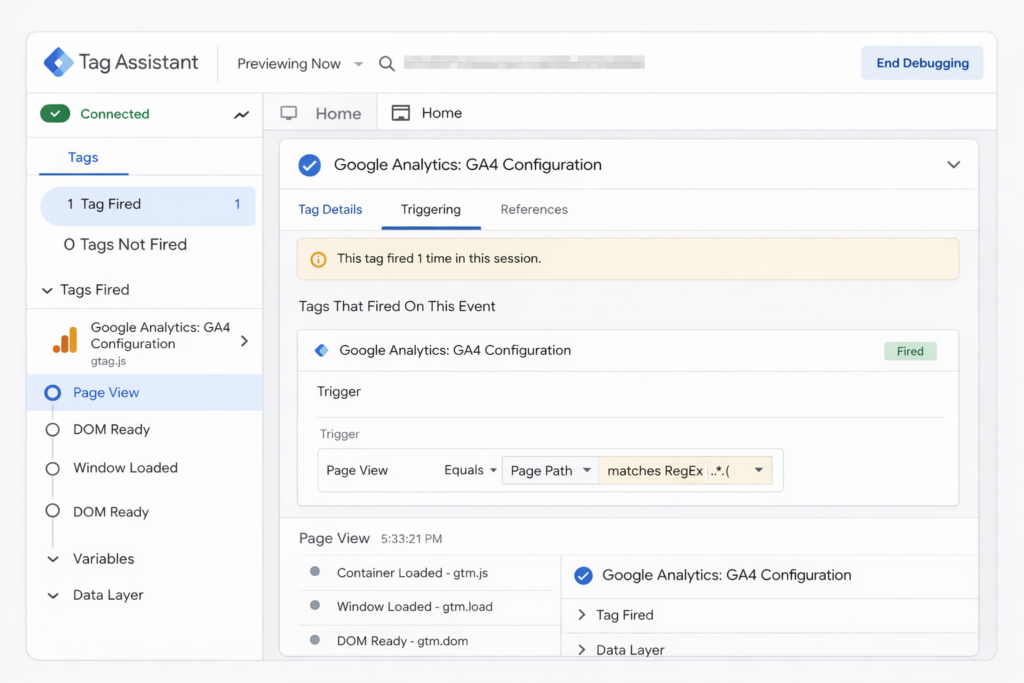Viewport: 1024px width, 683px height.
Task: Click the Container Loaded - gtm.js event
Action: pyautogui.click(x=412, y=573)
